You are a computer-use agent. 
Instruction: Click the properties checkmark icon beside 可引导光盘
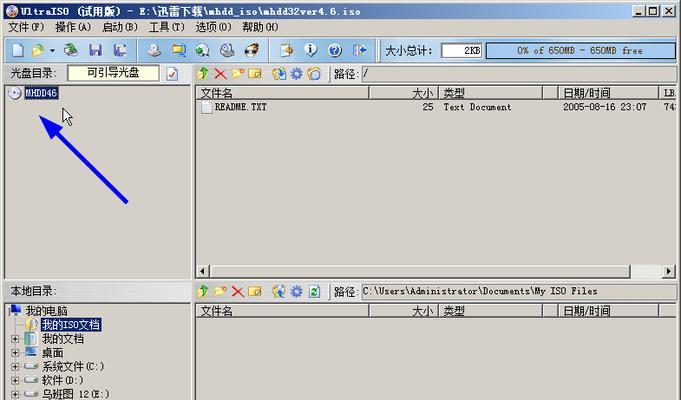tap(172, 73)
